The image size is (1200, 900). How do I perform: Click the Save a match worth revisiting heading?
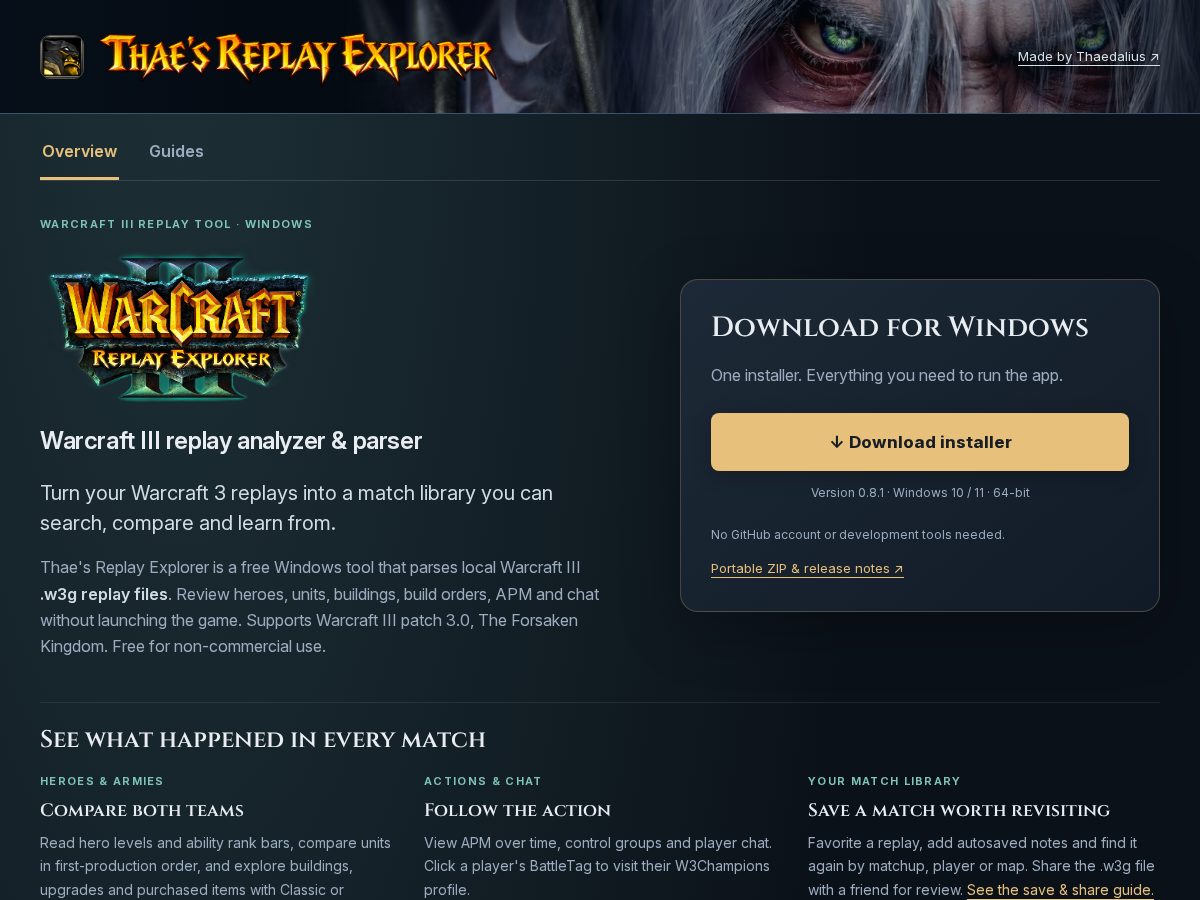(959, 810)
